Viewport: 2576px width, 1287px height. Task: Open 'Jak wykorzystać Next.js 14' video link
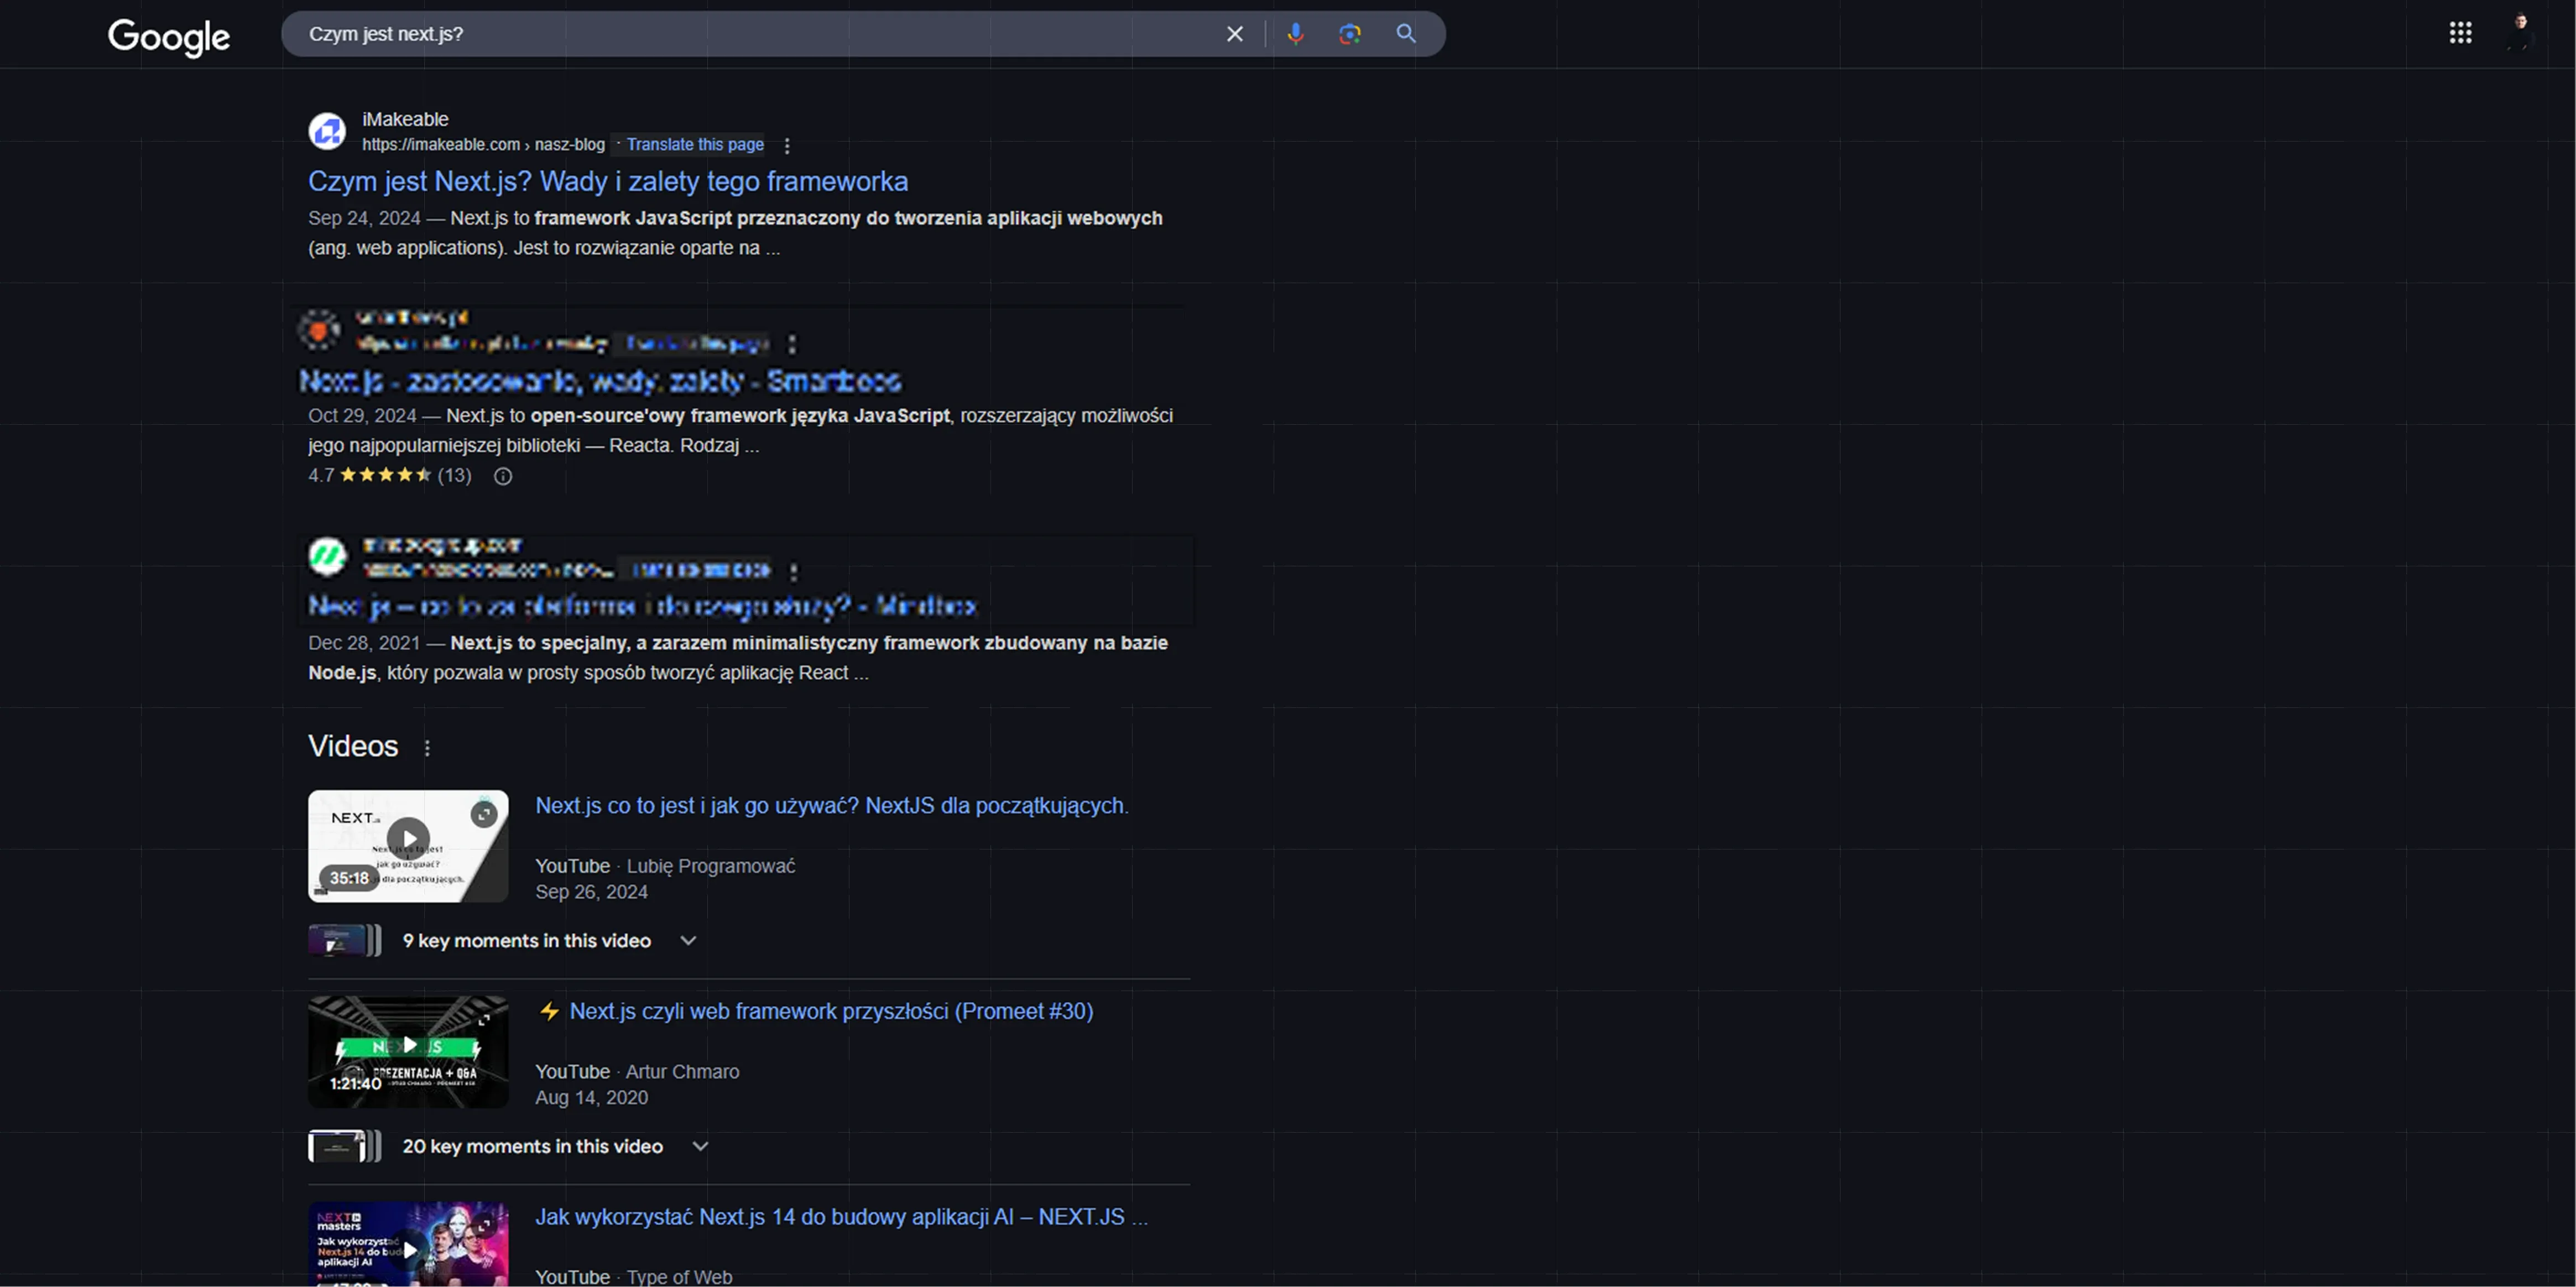click(841, 1217)
